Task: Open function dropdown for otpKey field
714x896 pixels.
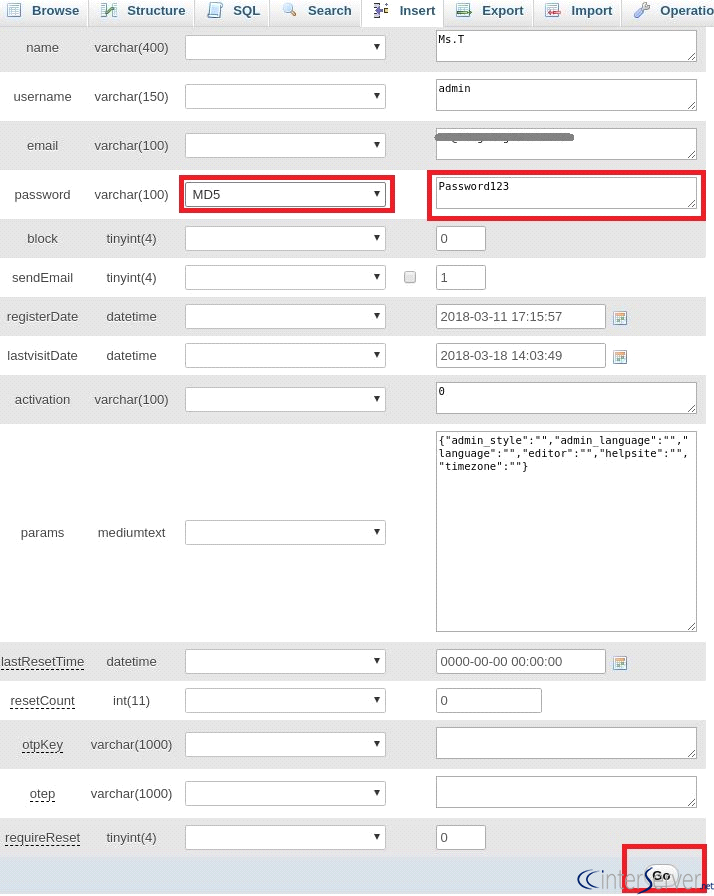Action: tap(285, 744)
